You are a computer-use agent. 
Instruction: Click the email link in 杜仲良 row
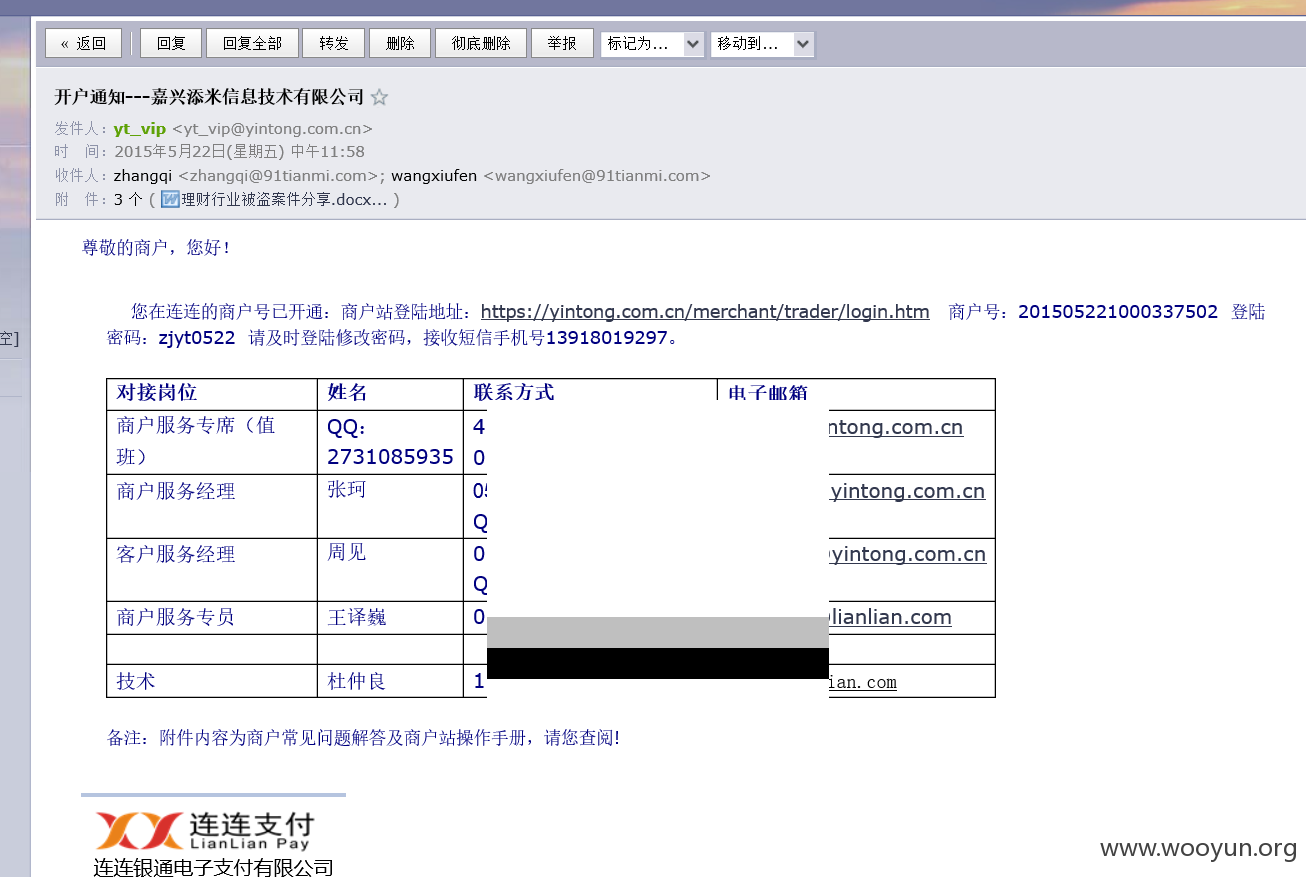863,682
